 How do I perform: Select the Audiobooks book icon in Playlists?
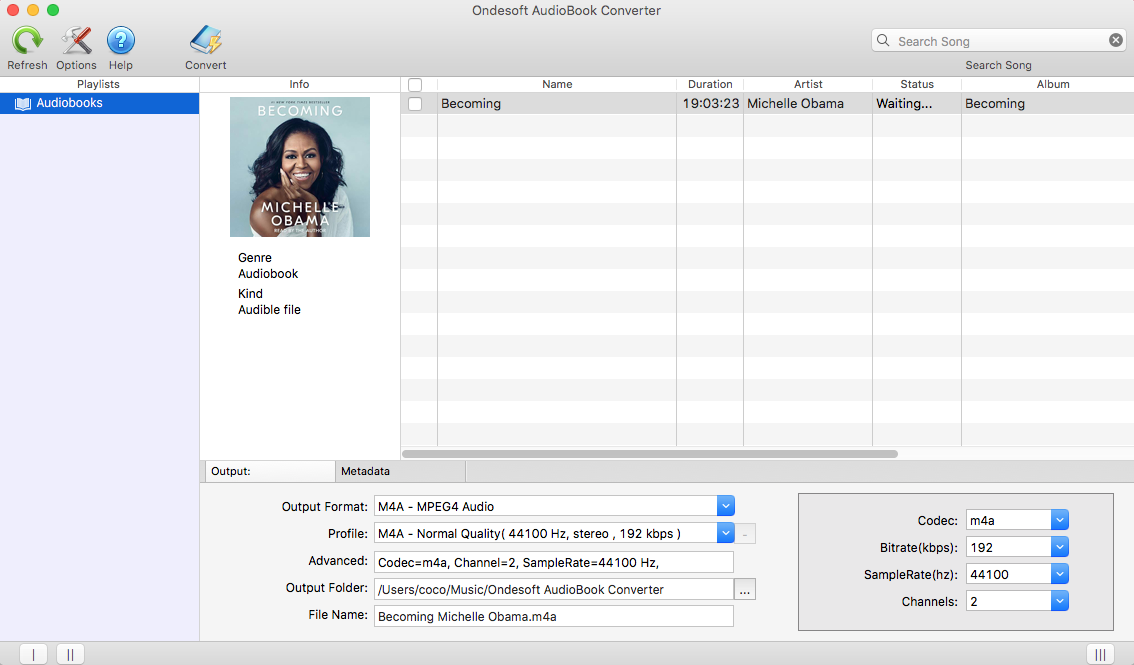[23, 103]
